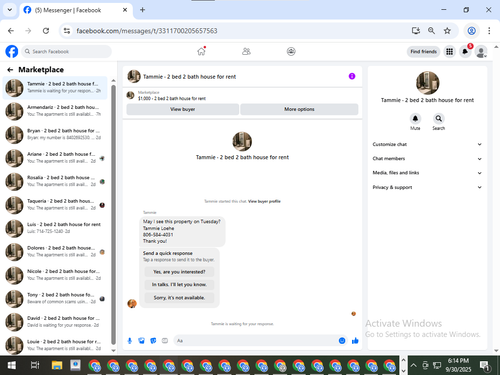Send a thumbs up like
The width and height of the screenshot is (500, 375).
click(x=355, y=341)
